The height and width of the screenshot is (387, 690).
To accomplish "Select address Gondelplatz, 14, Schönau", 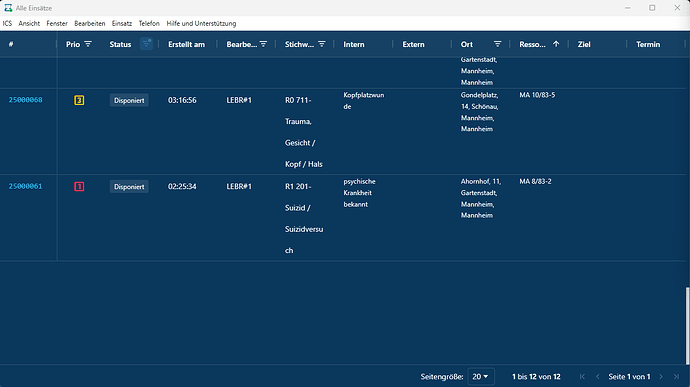I will click(479, 112).
